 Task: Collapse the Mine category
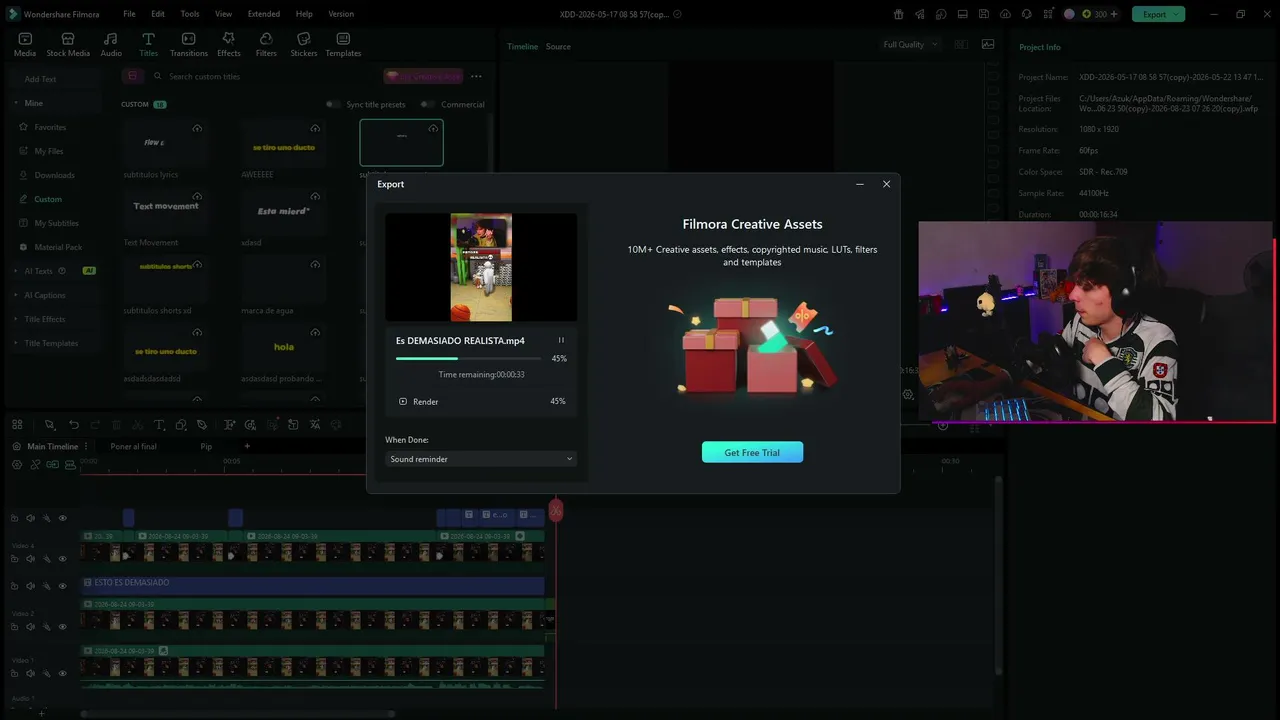[16, 103]
